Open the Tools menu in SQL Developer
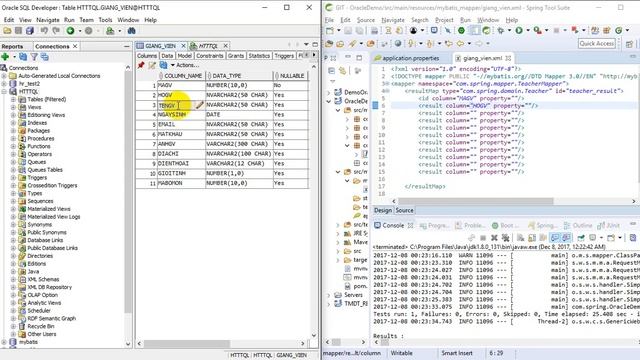640x360 pixels. pos(105,20)
